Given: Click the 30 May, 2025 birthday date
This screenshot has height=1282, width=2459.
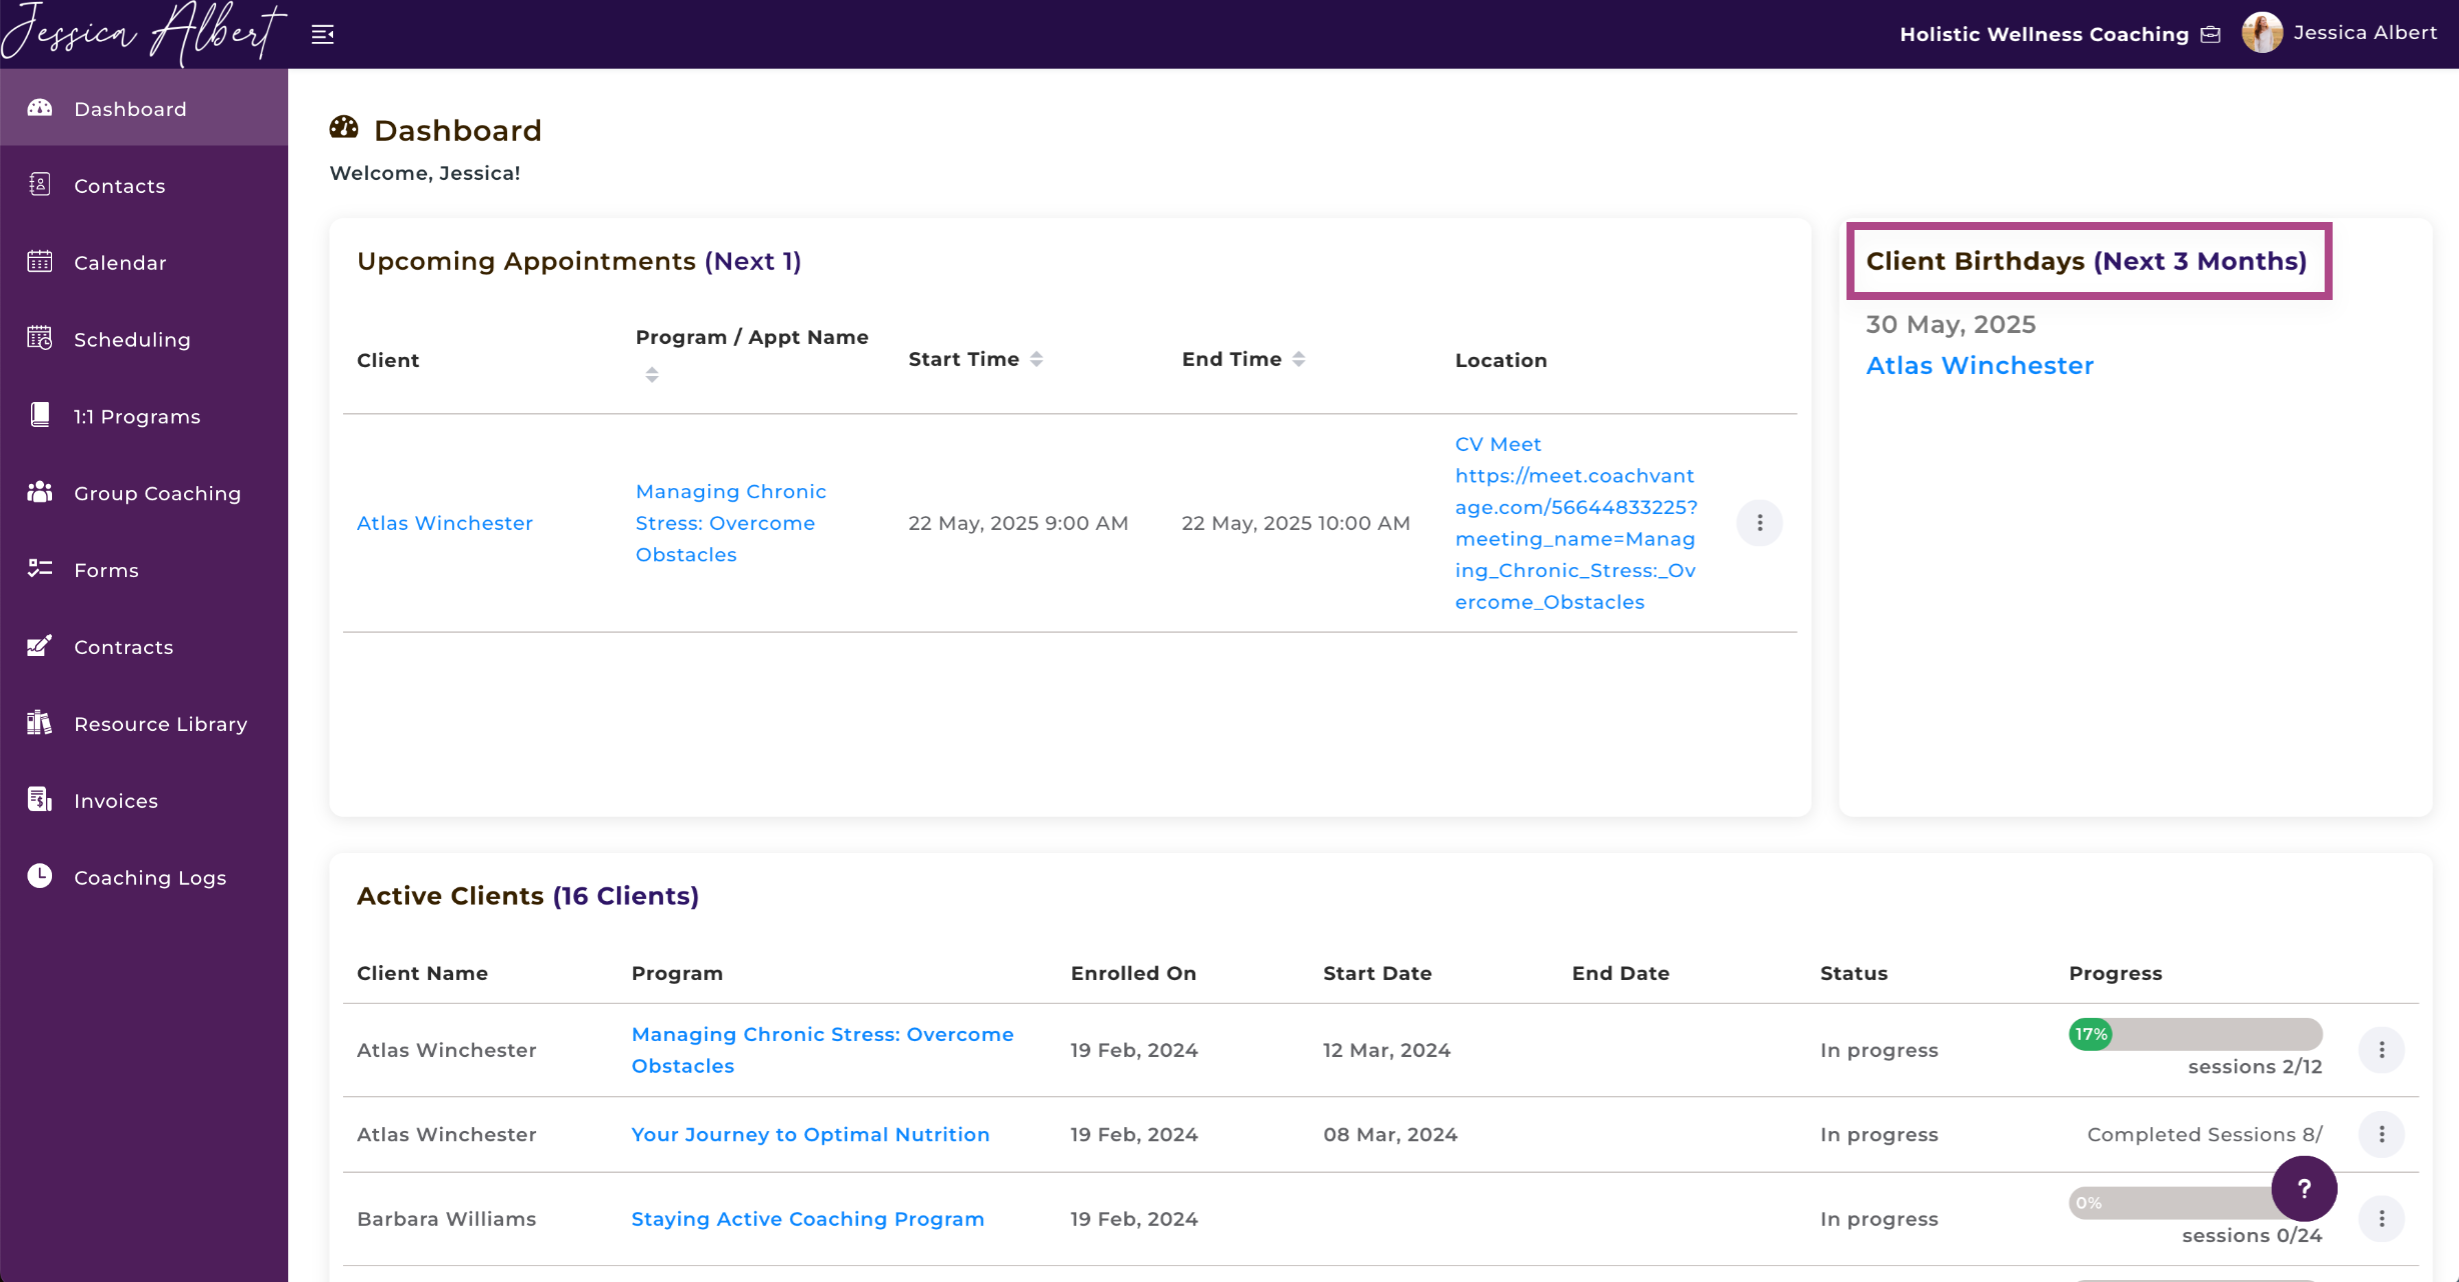Looking at the screenshot, I should [1951, 324].
